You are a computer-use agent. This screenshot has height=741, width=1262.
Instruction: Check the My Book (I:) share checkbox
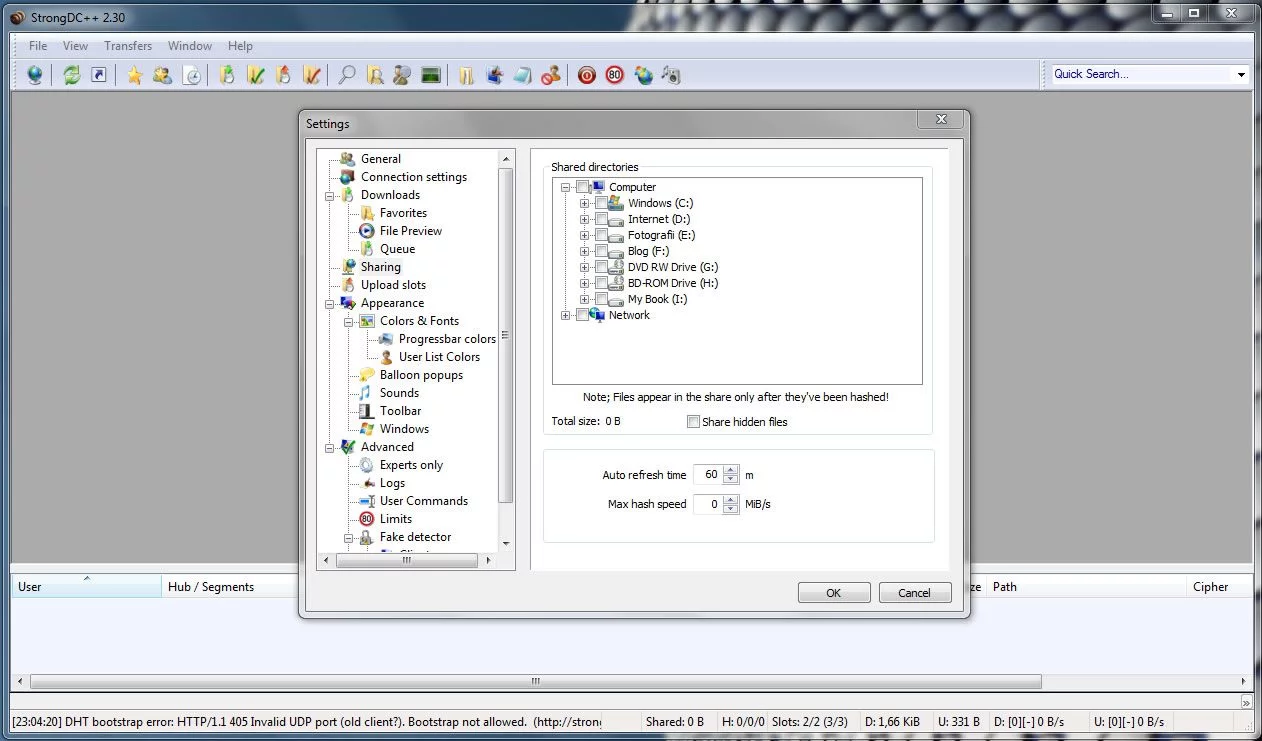pyautogui.click(x=601, y=299)
